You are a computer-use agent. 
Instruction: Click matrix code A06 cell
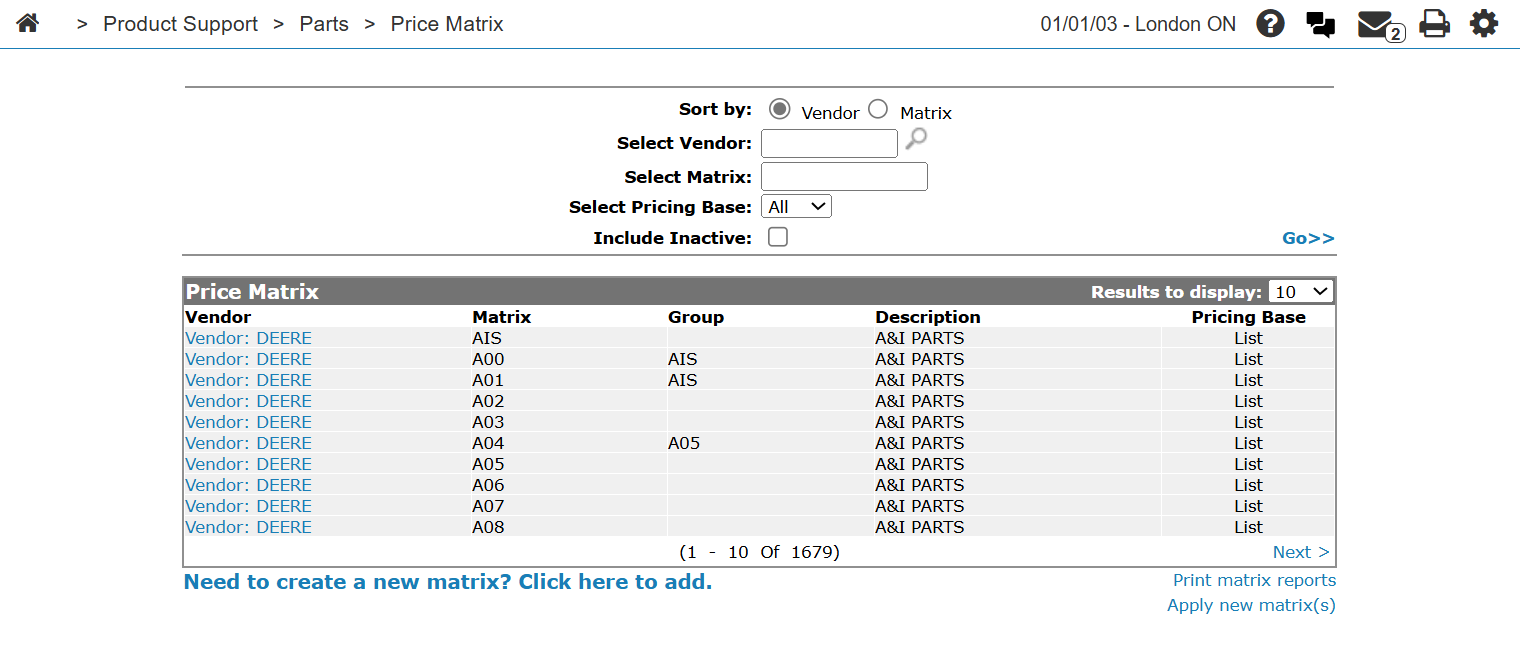[488, 485]
